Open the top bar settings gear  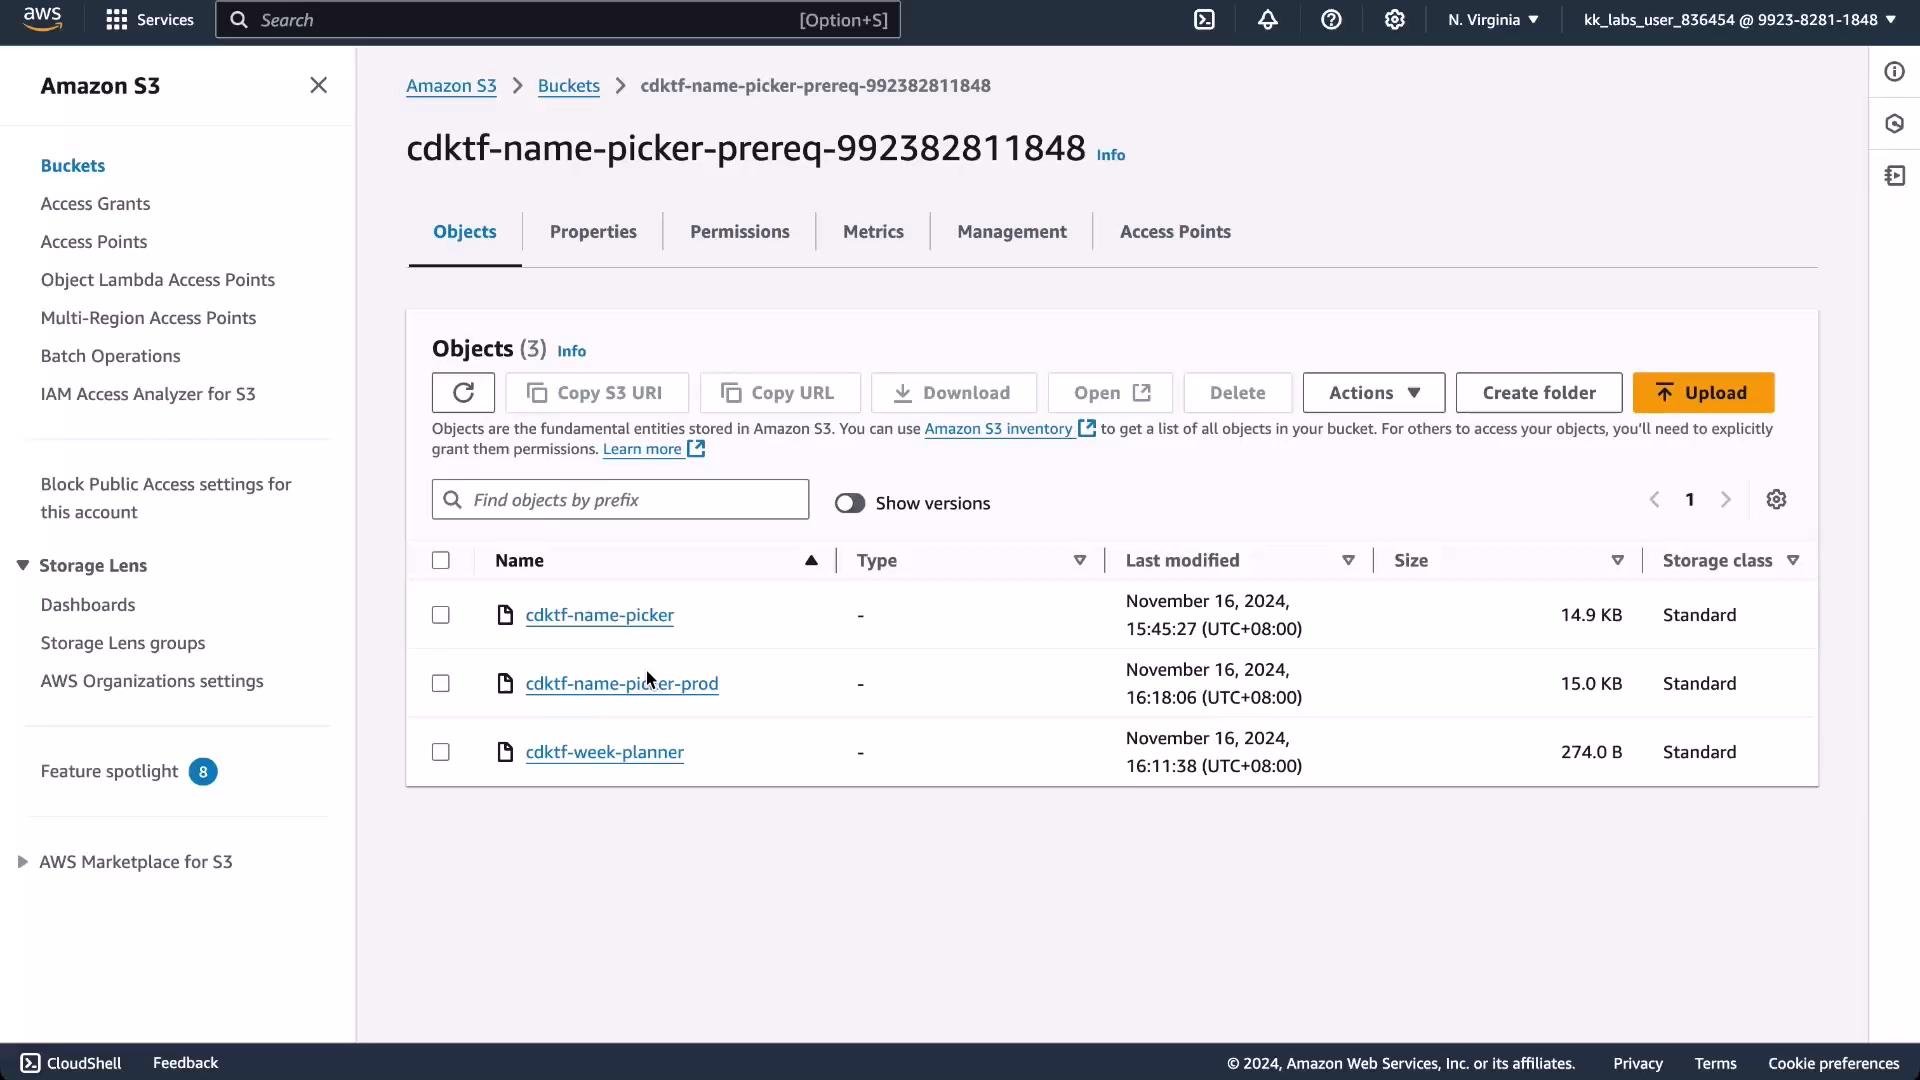coord(1395,20)
